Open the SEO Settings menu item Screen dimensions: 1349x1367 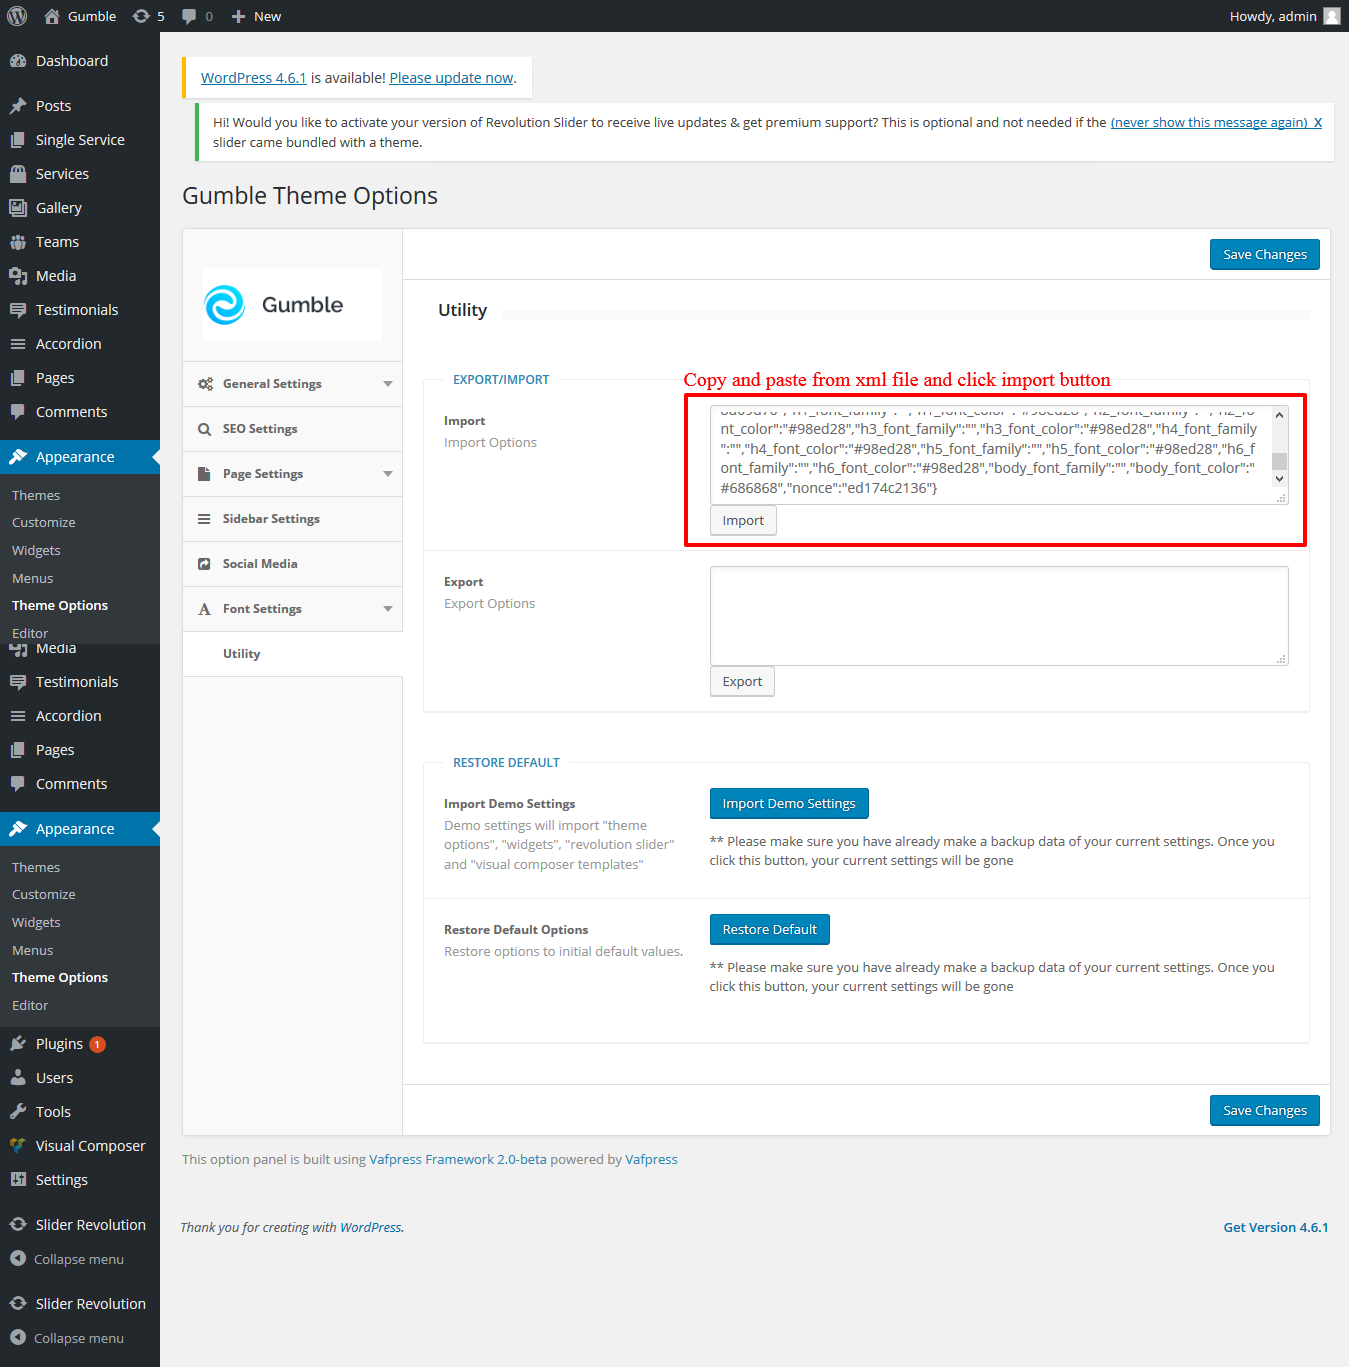pos(260,429)
